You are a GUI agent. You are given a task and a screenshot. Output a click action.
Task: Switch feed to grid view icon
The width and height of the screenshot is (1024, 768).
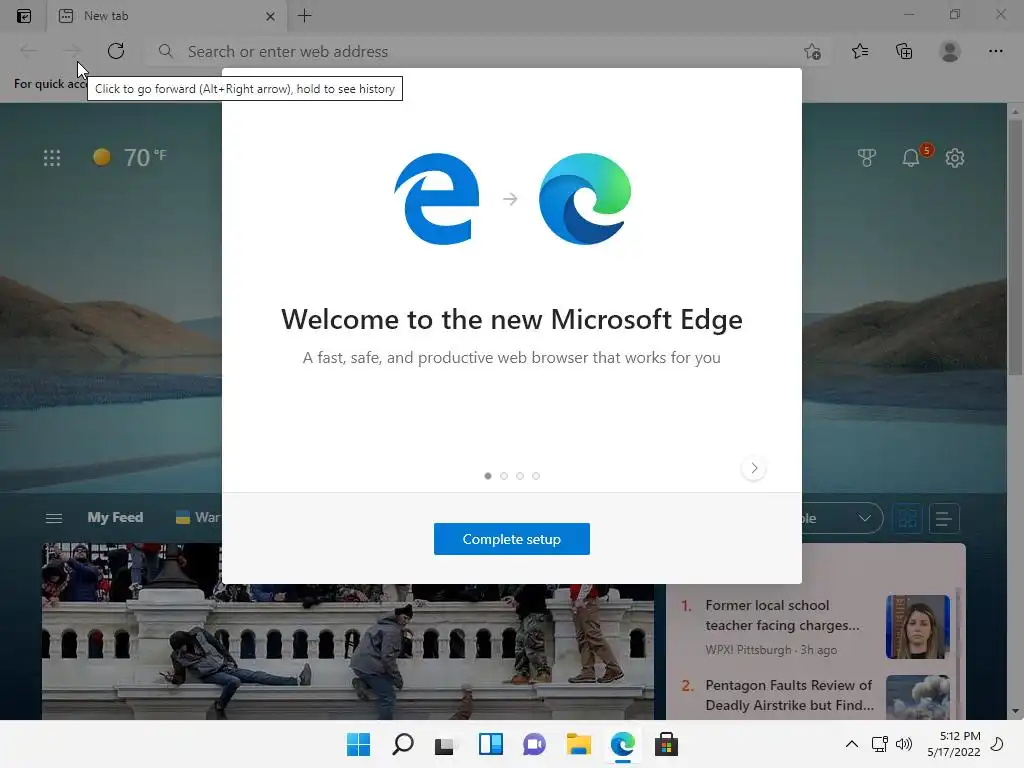907,519
